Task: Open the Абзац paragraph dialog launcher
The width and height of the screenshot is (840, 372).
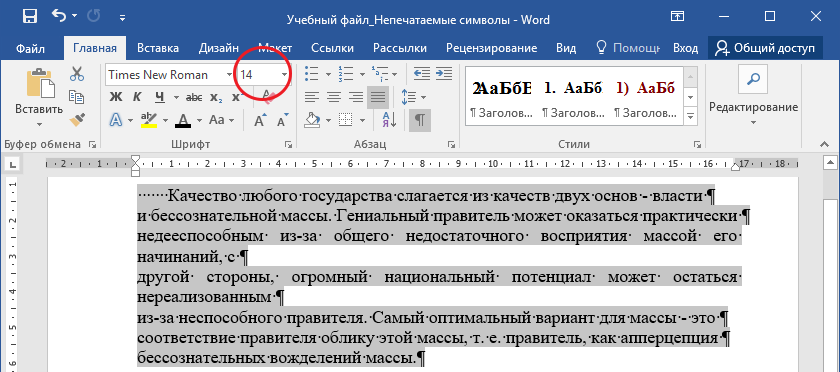Action: [x=451, y=144]
